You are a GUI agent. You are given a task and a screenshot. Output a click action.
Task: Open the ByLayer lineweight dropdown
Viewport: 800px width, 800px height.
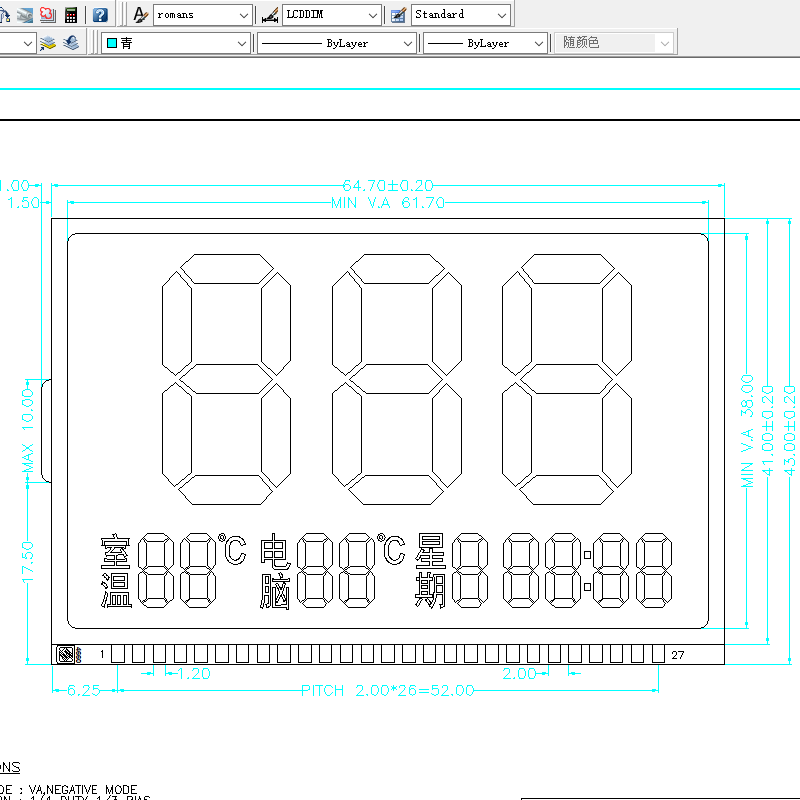539,42
